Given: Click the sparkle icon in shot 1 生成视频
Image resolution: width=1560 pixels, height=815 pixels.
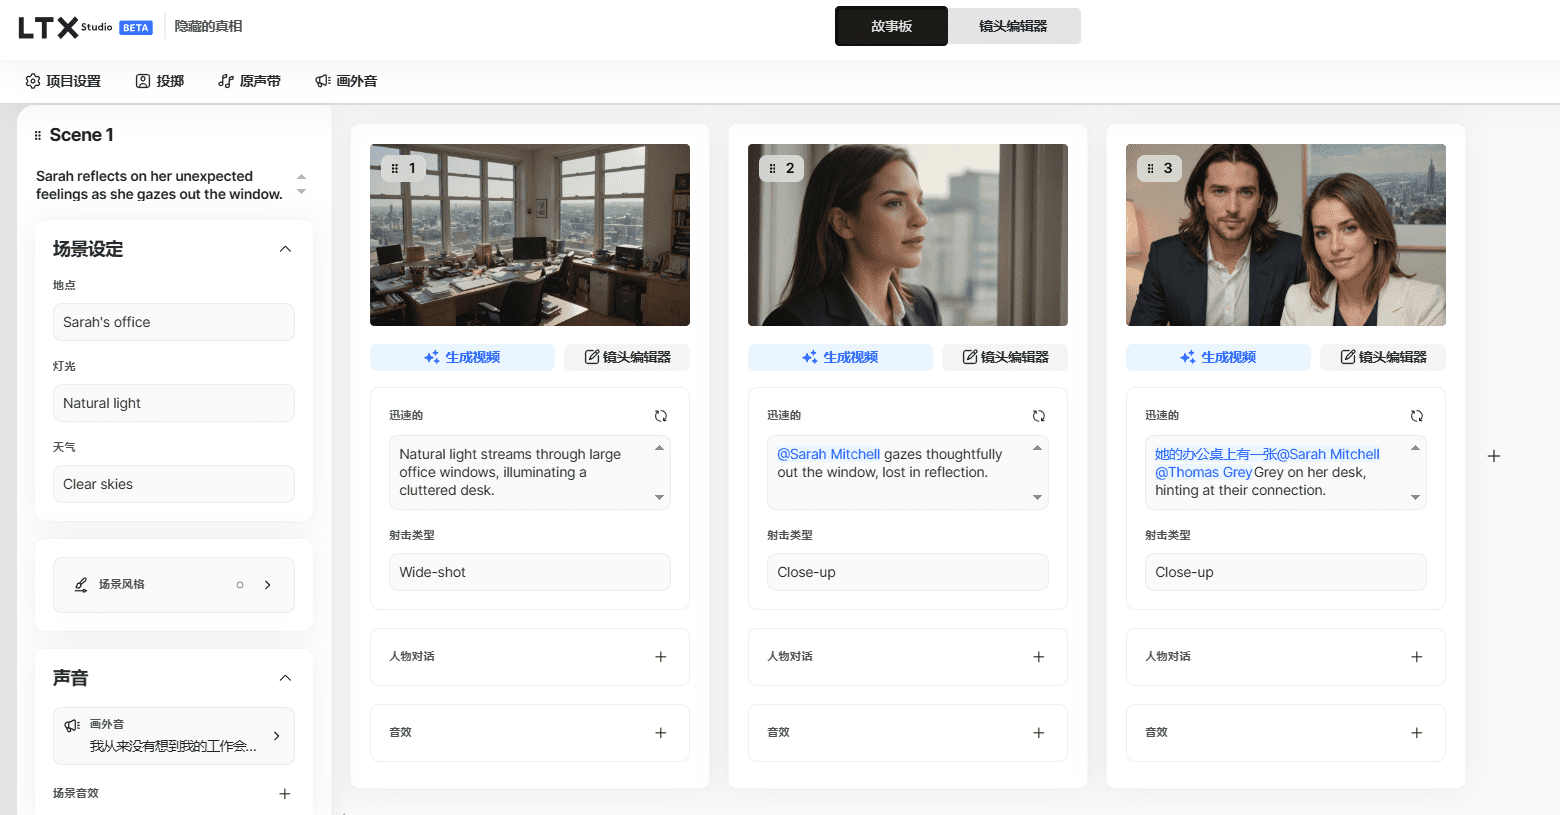Looking at the screenshot, I should [432, 357].
